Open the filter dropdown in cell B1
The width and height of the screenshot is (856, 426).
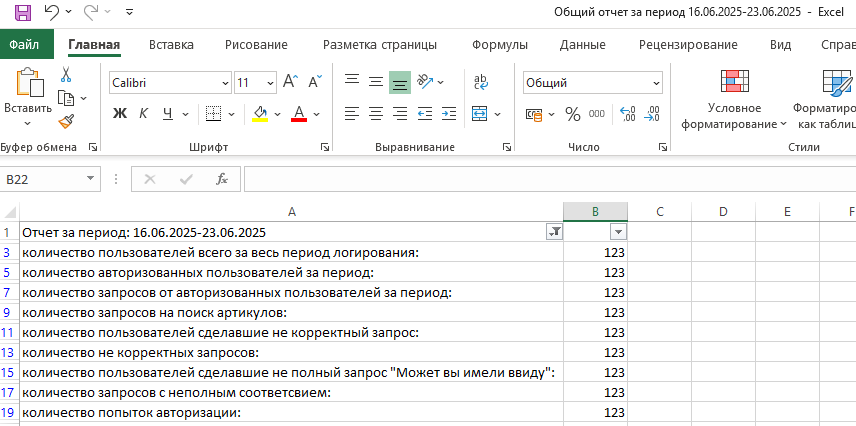[618, 233]
